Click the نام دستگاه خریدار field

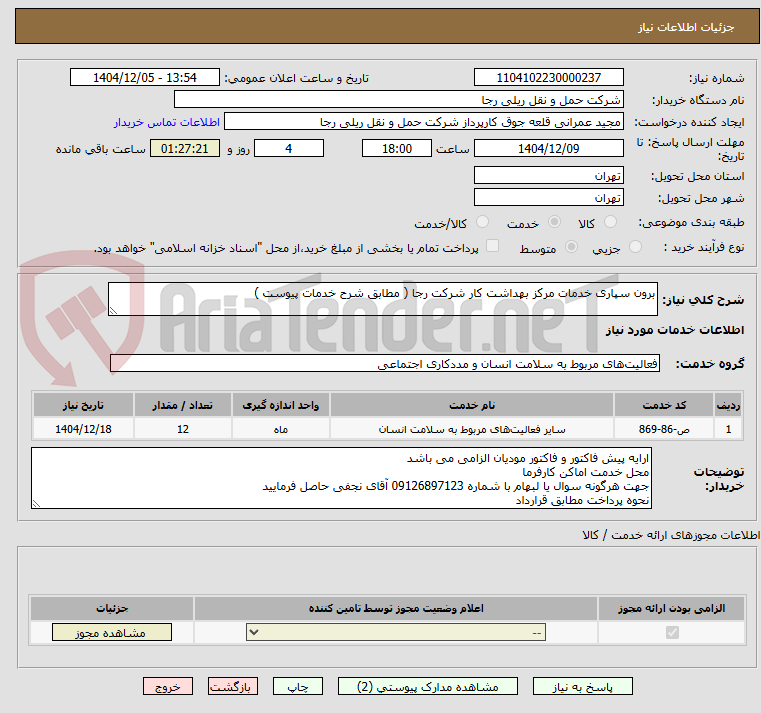point(398,100)
